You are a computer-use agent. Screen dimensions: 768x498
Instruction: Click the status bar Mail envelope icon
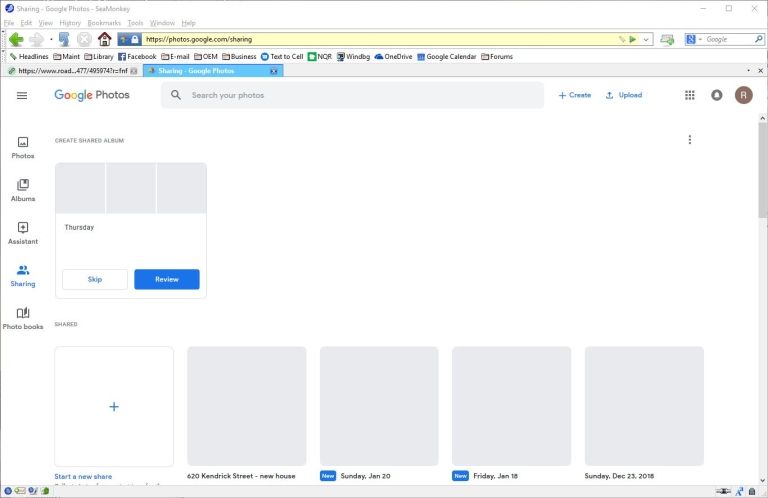[x=20, y=491]
